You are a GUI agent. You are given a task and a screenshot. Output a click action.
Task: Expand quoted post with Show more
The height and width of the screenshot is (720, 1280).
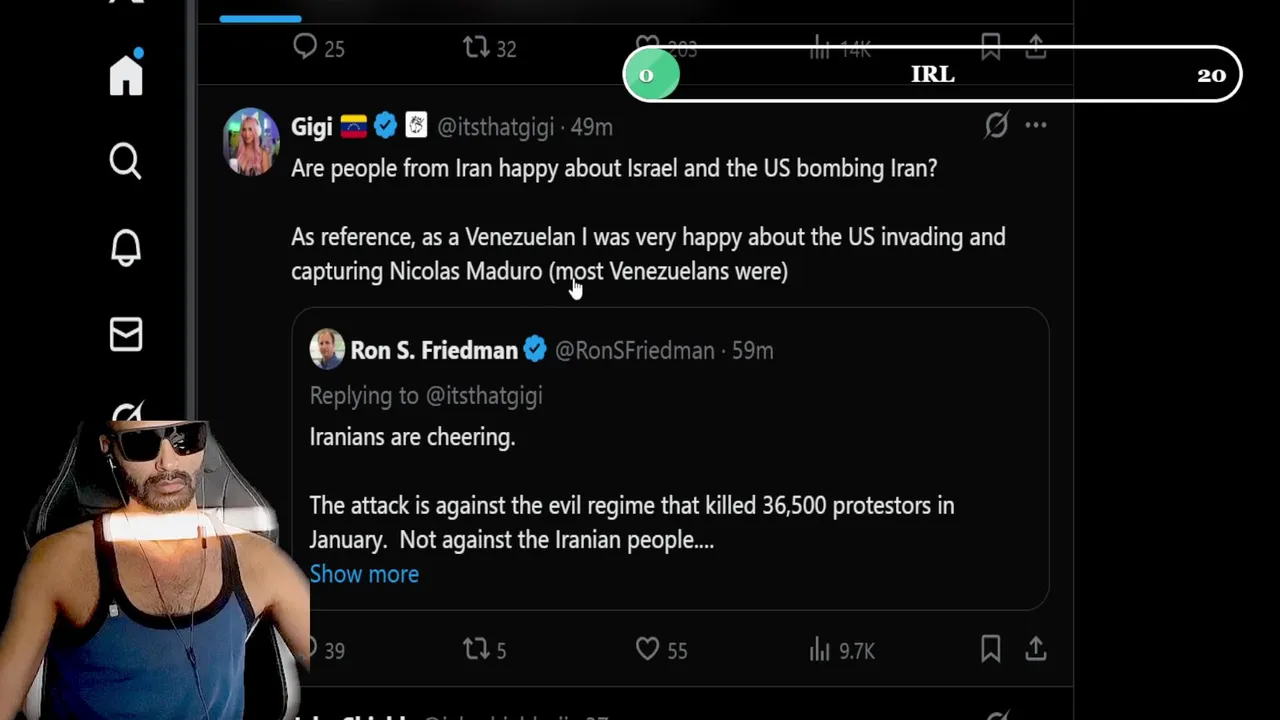pos(364,574)
